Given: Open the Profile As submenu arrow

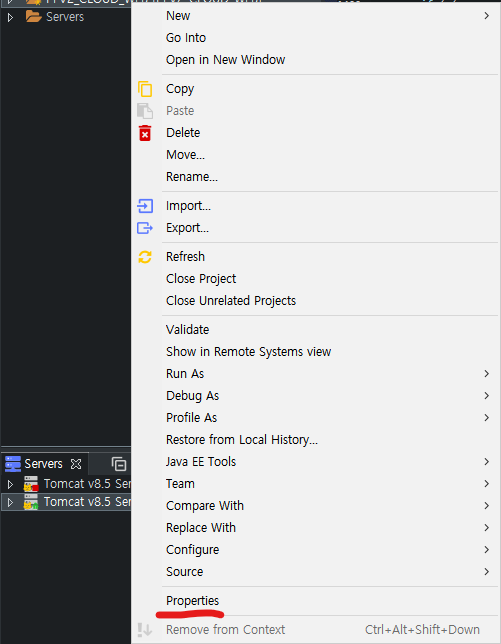Looking at the screenshot, I should pos(487,418).
